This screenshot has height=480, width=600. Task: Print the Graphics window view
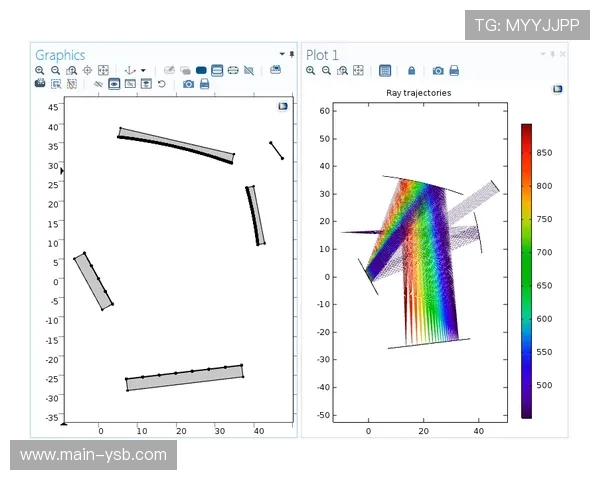[205, 85]
